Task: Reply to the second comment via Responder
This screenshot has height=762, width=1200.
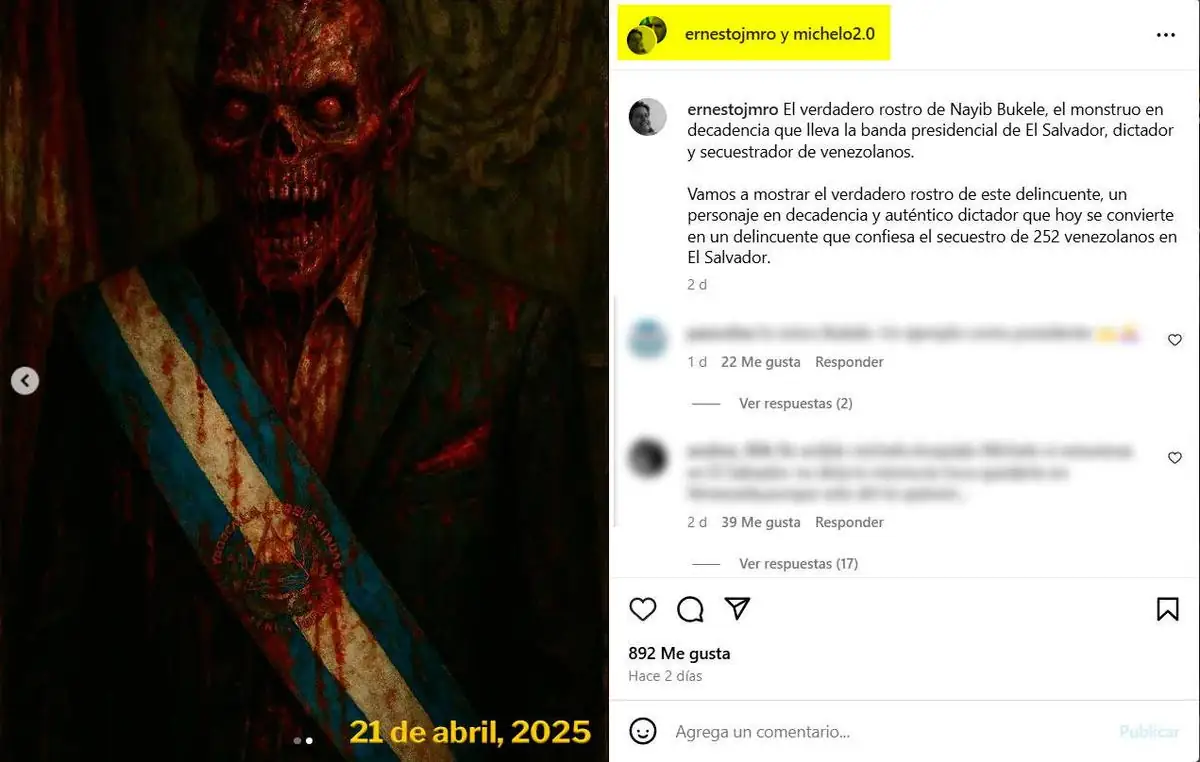Action: click(849, 522)
